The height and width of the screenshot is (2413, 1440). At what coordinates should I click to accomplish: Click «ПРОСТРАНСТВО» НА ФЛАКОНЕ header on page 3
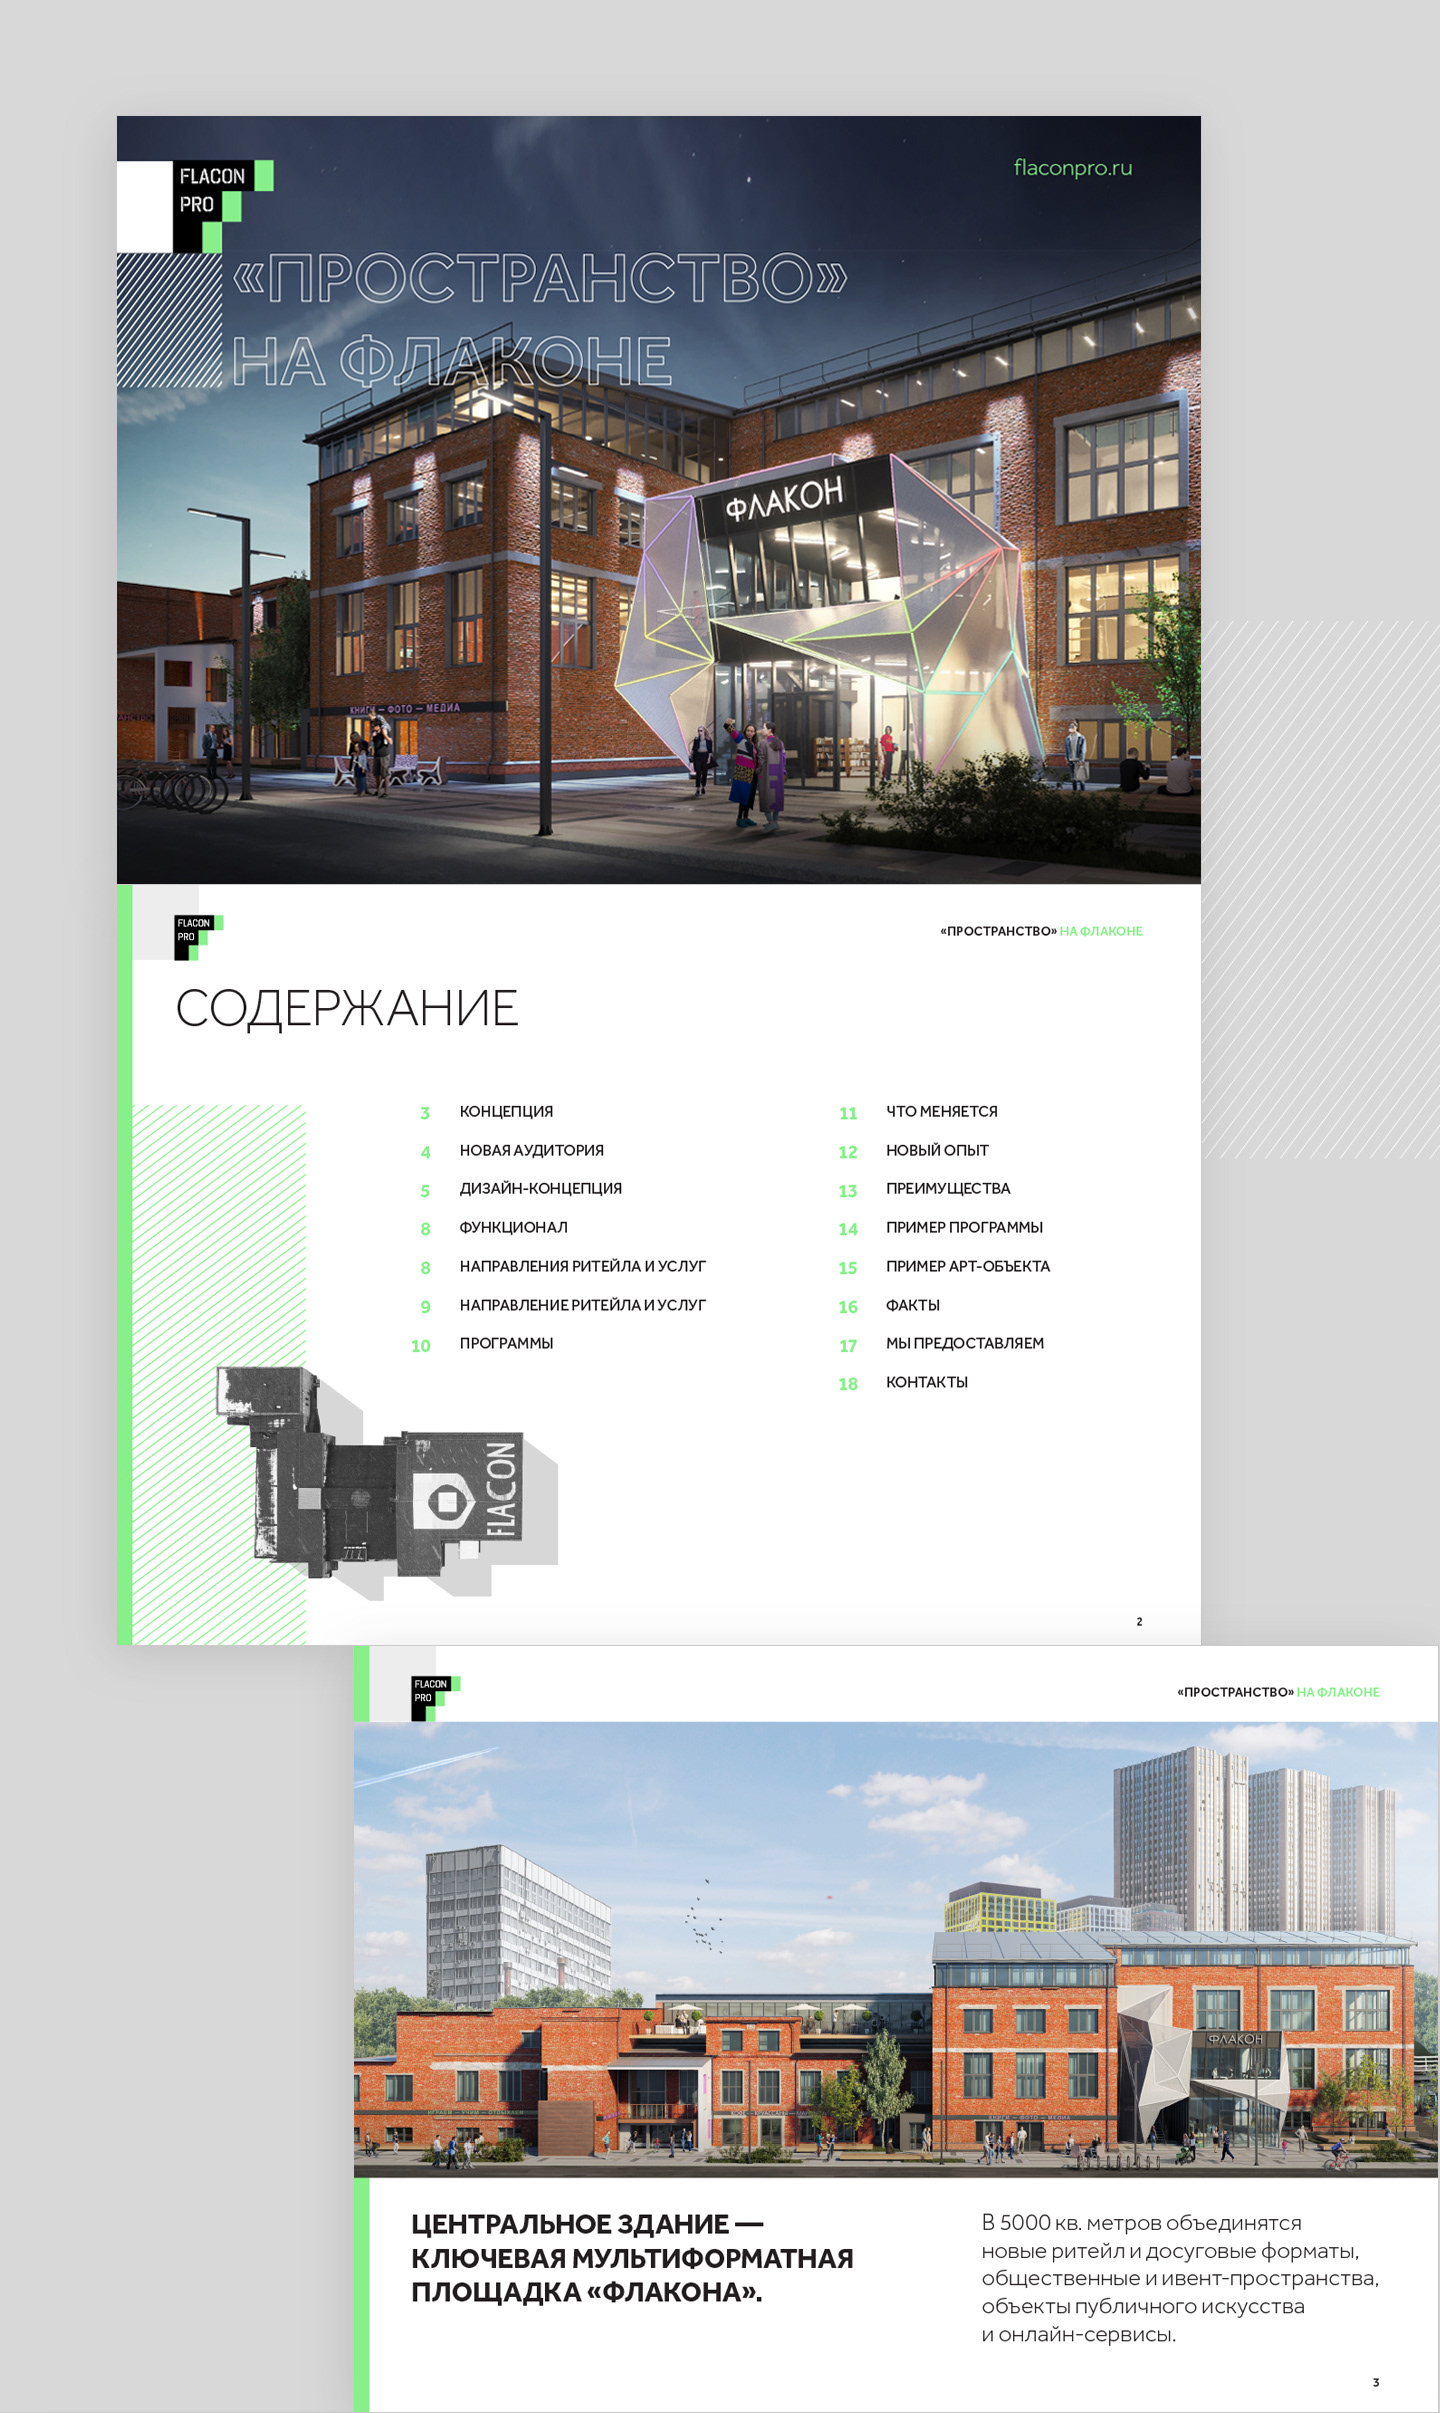[1278, 1693]
